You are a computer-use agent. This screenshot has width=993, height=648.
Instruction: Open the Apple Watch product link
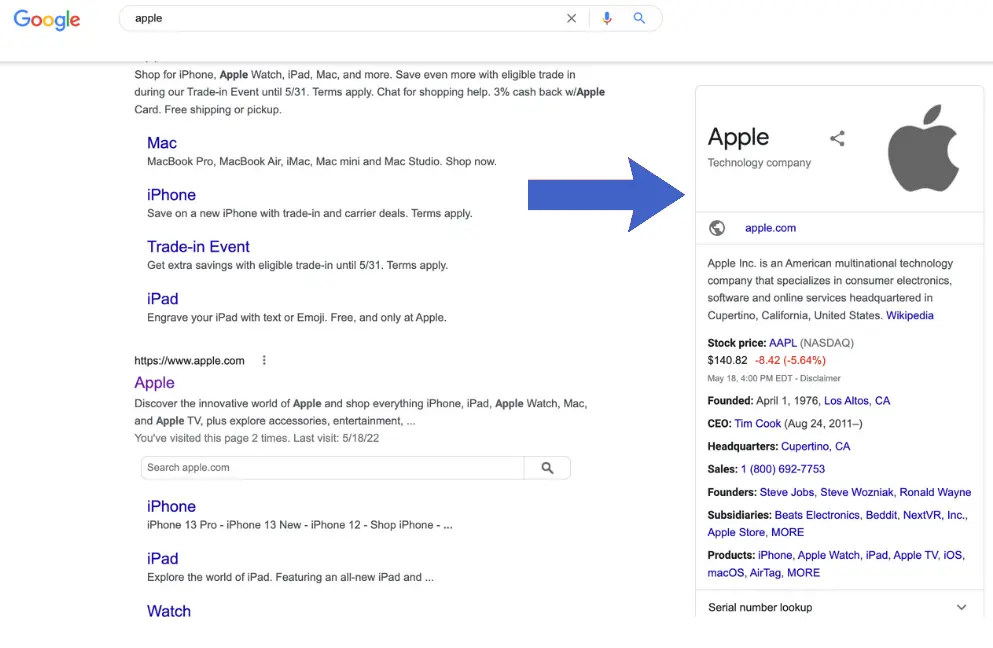[x=828, y=556]
